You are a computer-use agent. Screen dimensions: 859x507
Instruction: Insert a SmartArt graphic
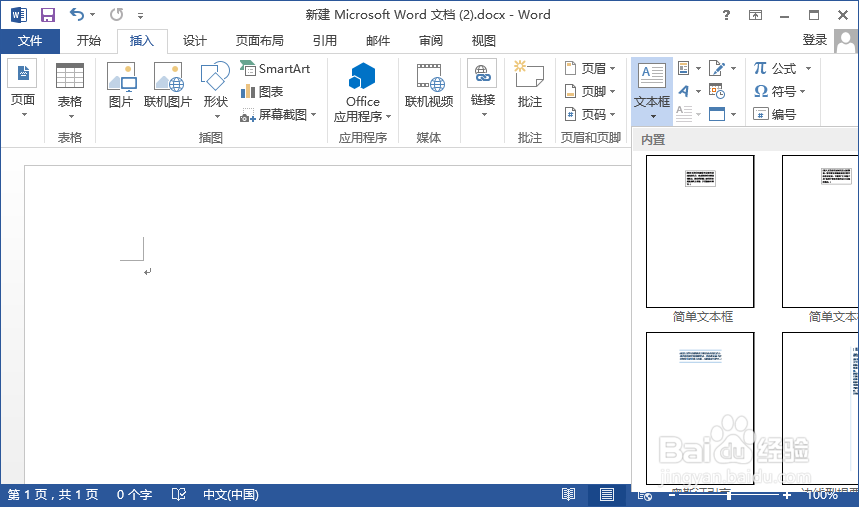275,69
